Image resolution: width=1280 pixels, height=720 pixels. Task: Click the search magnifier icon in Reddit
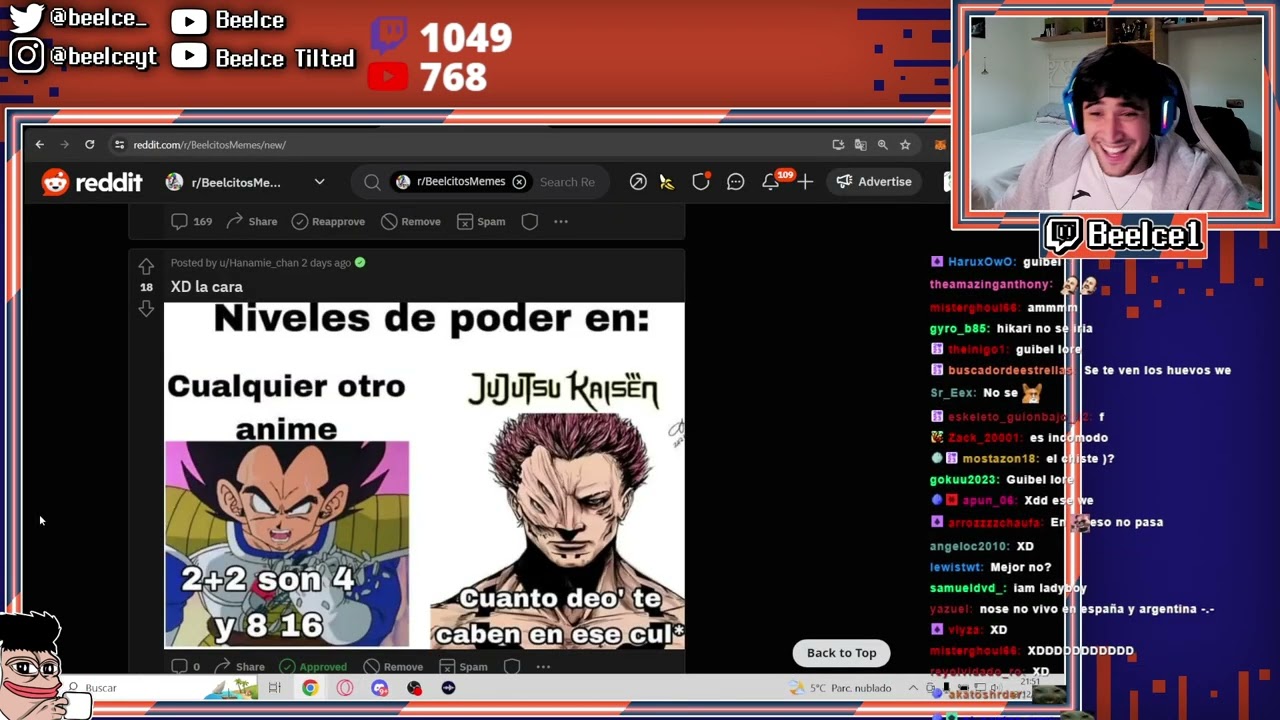372,182
